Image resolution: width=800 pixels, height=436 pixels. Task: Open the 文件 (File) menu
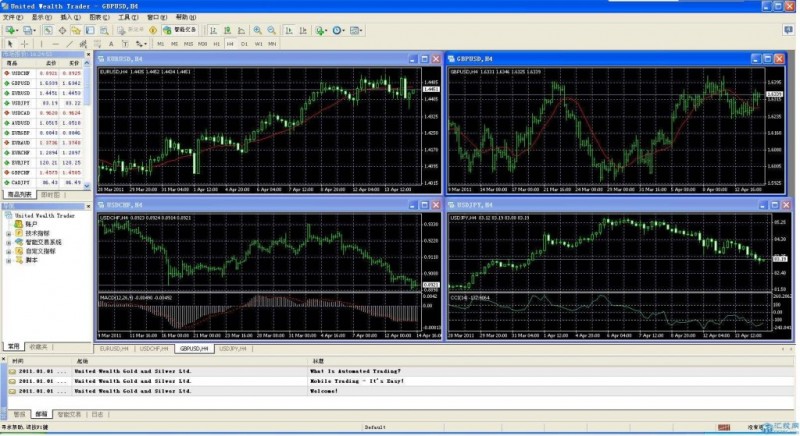coord(13,17)
